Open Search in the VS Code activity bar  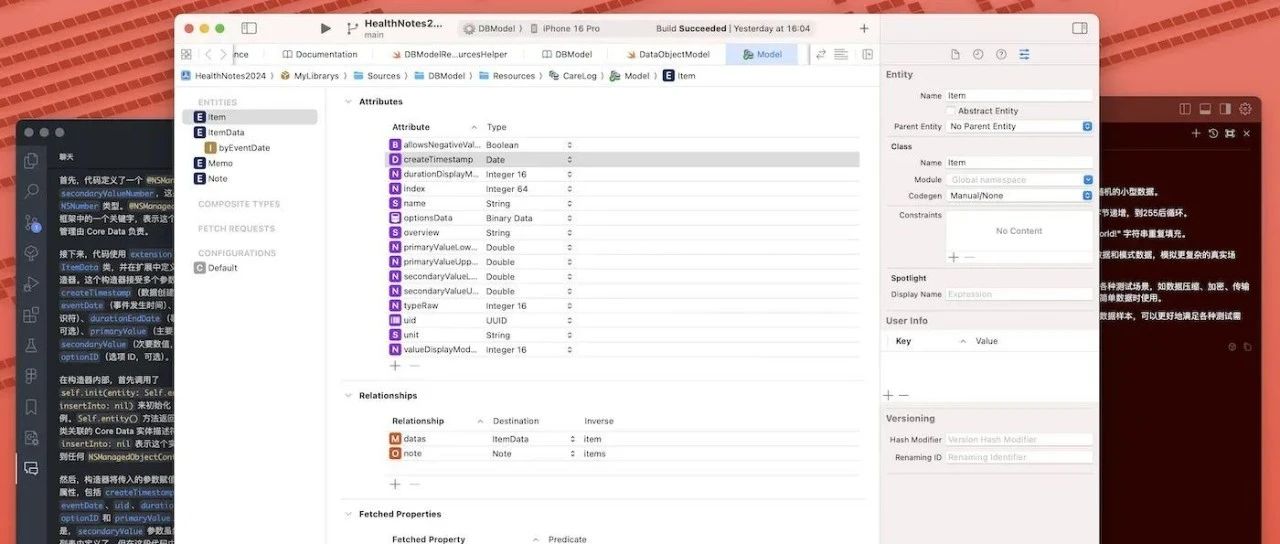[31, 191]
